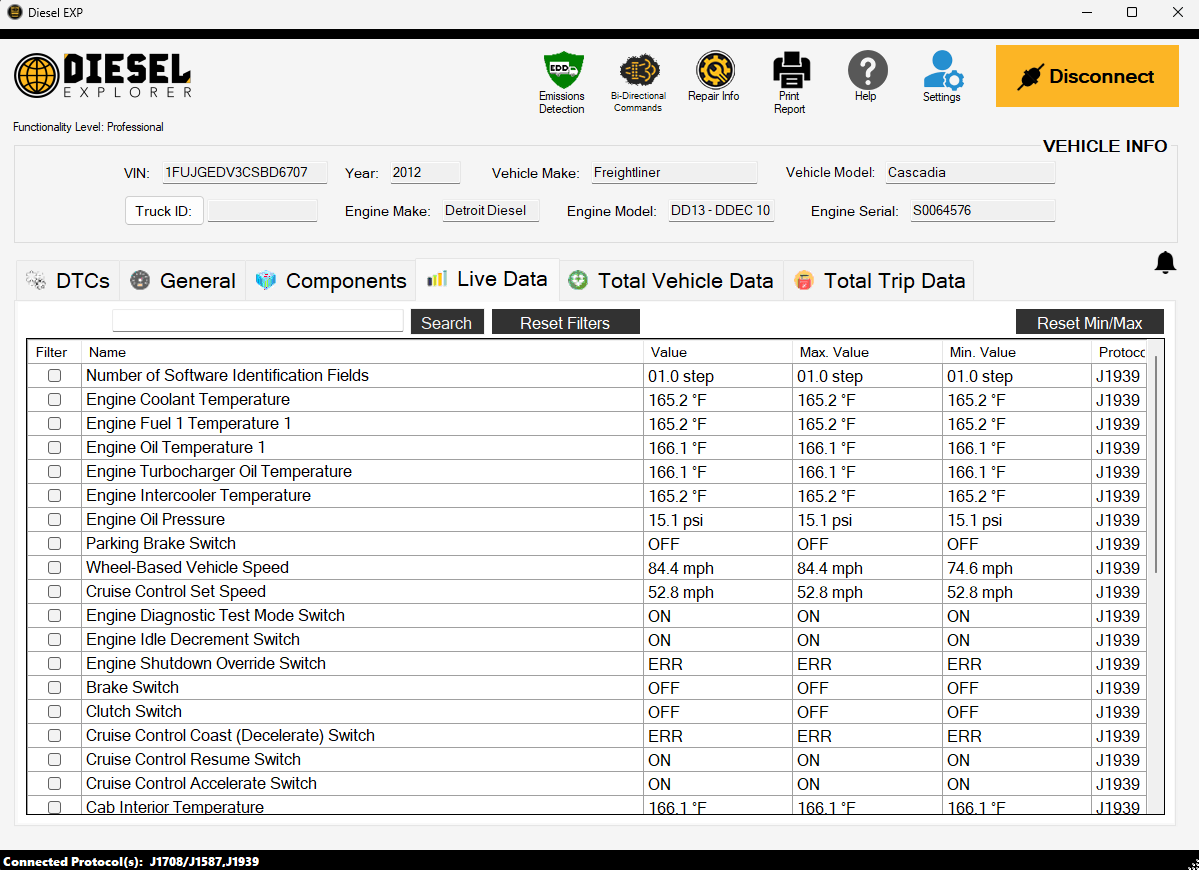1199x870 pixels.
Task: Click the Vehicle Make field
Action: click(x=674, y=173)
